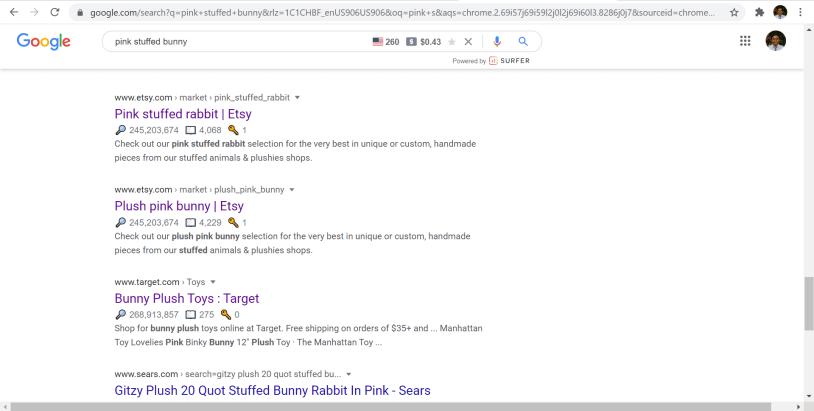Expand the etsy plush_pink_bunny result arrow
Screen dimensions: 814x411
[x=292, y=190]
